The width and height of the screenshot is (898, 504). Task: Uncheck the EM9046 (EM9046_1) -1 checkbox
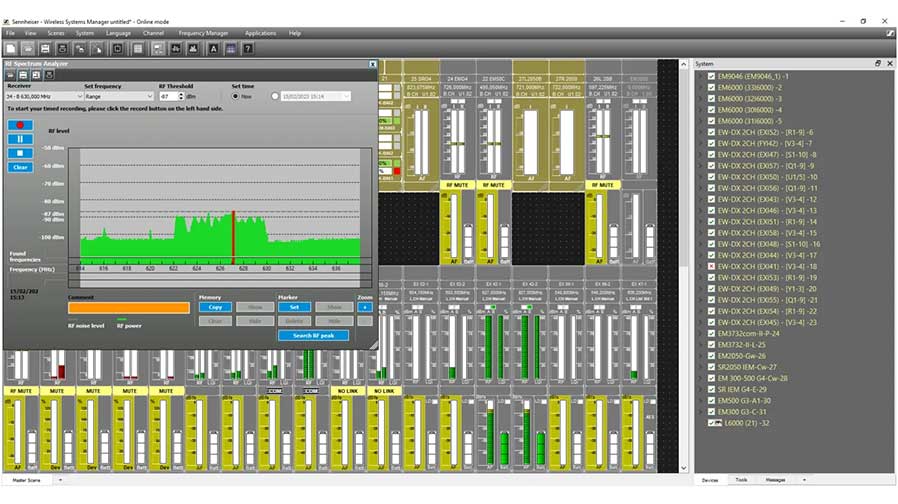(711, 76)
